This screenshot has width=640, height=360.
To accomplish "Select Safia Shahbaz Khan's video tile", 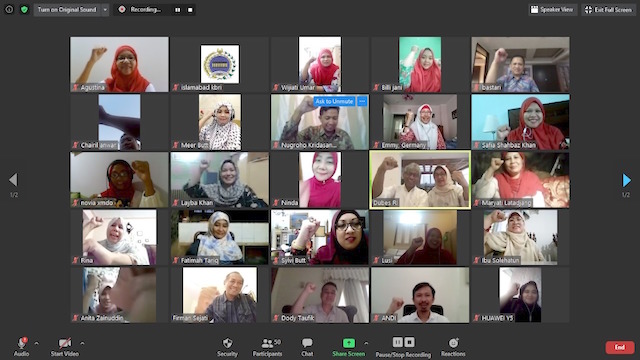I will (520, 122).
